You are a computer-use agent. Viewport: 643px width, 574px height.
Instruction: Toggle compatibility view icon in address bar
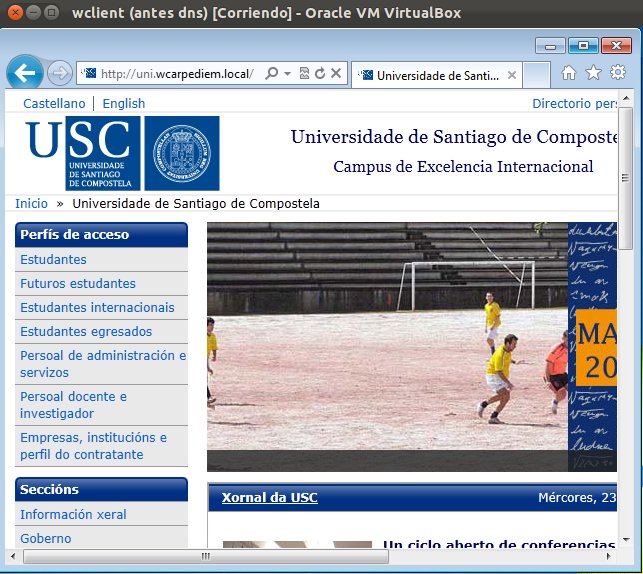point(304,73)
